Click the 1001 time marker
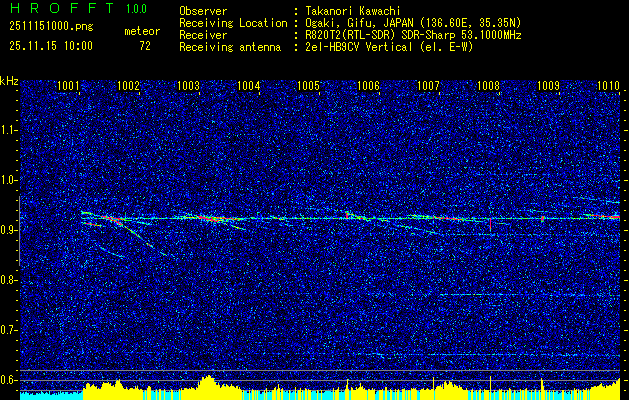The height and width of the screenshot is (400, 629). point(68,86)
